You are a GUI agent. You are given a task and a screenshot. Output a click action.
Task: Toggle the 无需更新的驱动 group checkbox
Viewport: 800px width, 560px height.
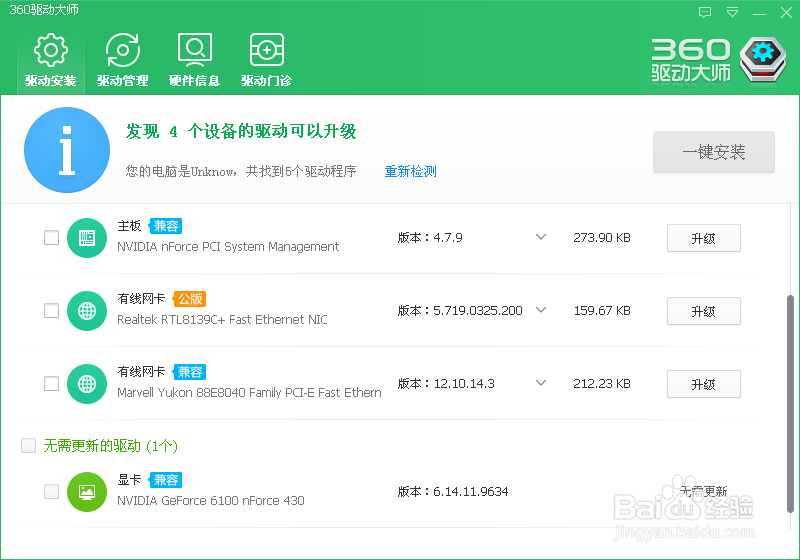click(29, 446)
